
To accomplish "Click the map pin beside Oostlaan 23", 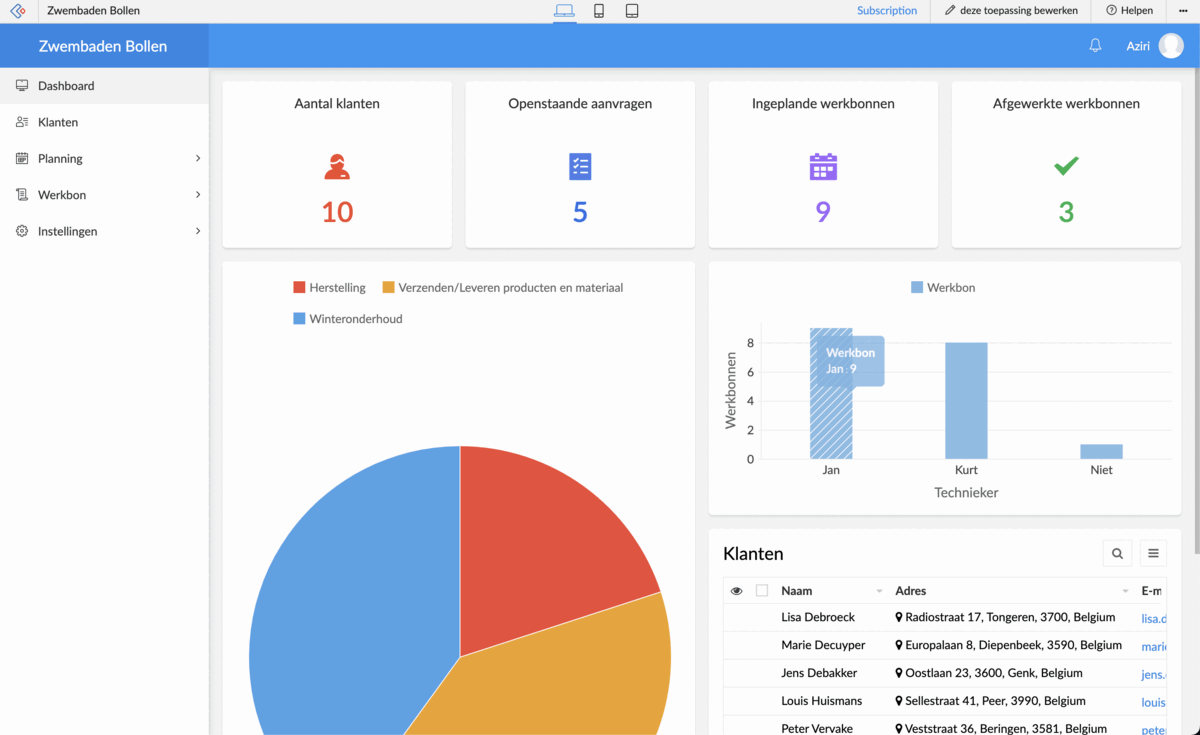I will [899, 674].
